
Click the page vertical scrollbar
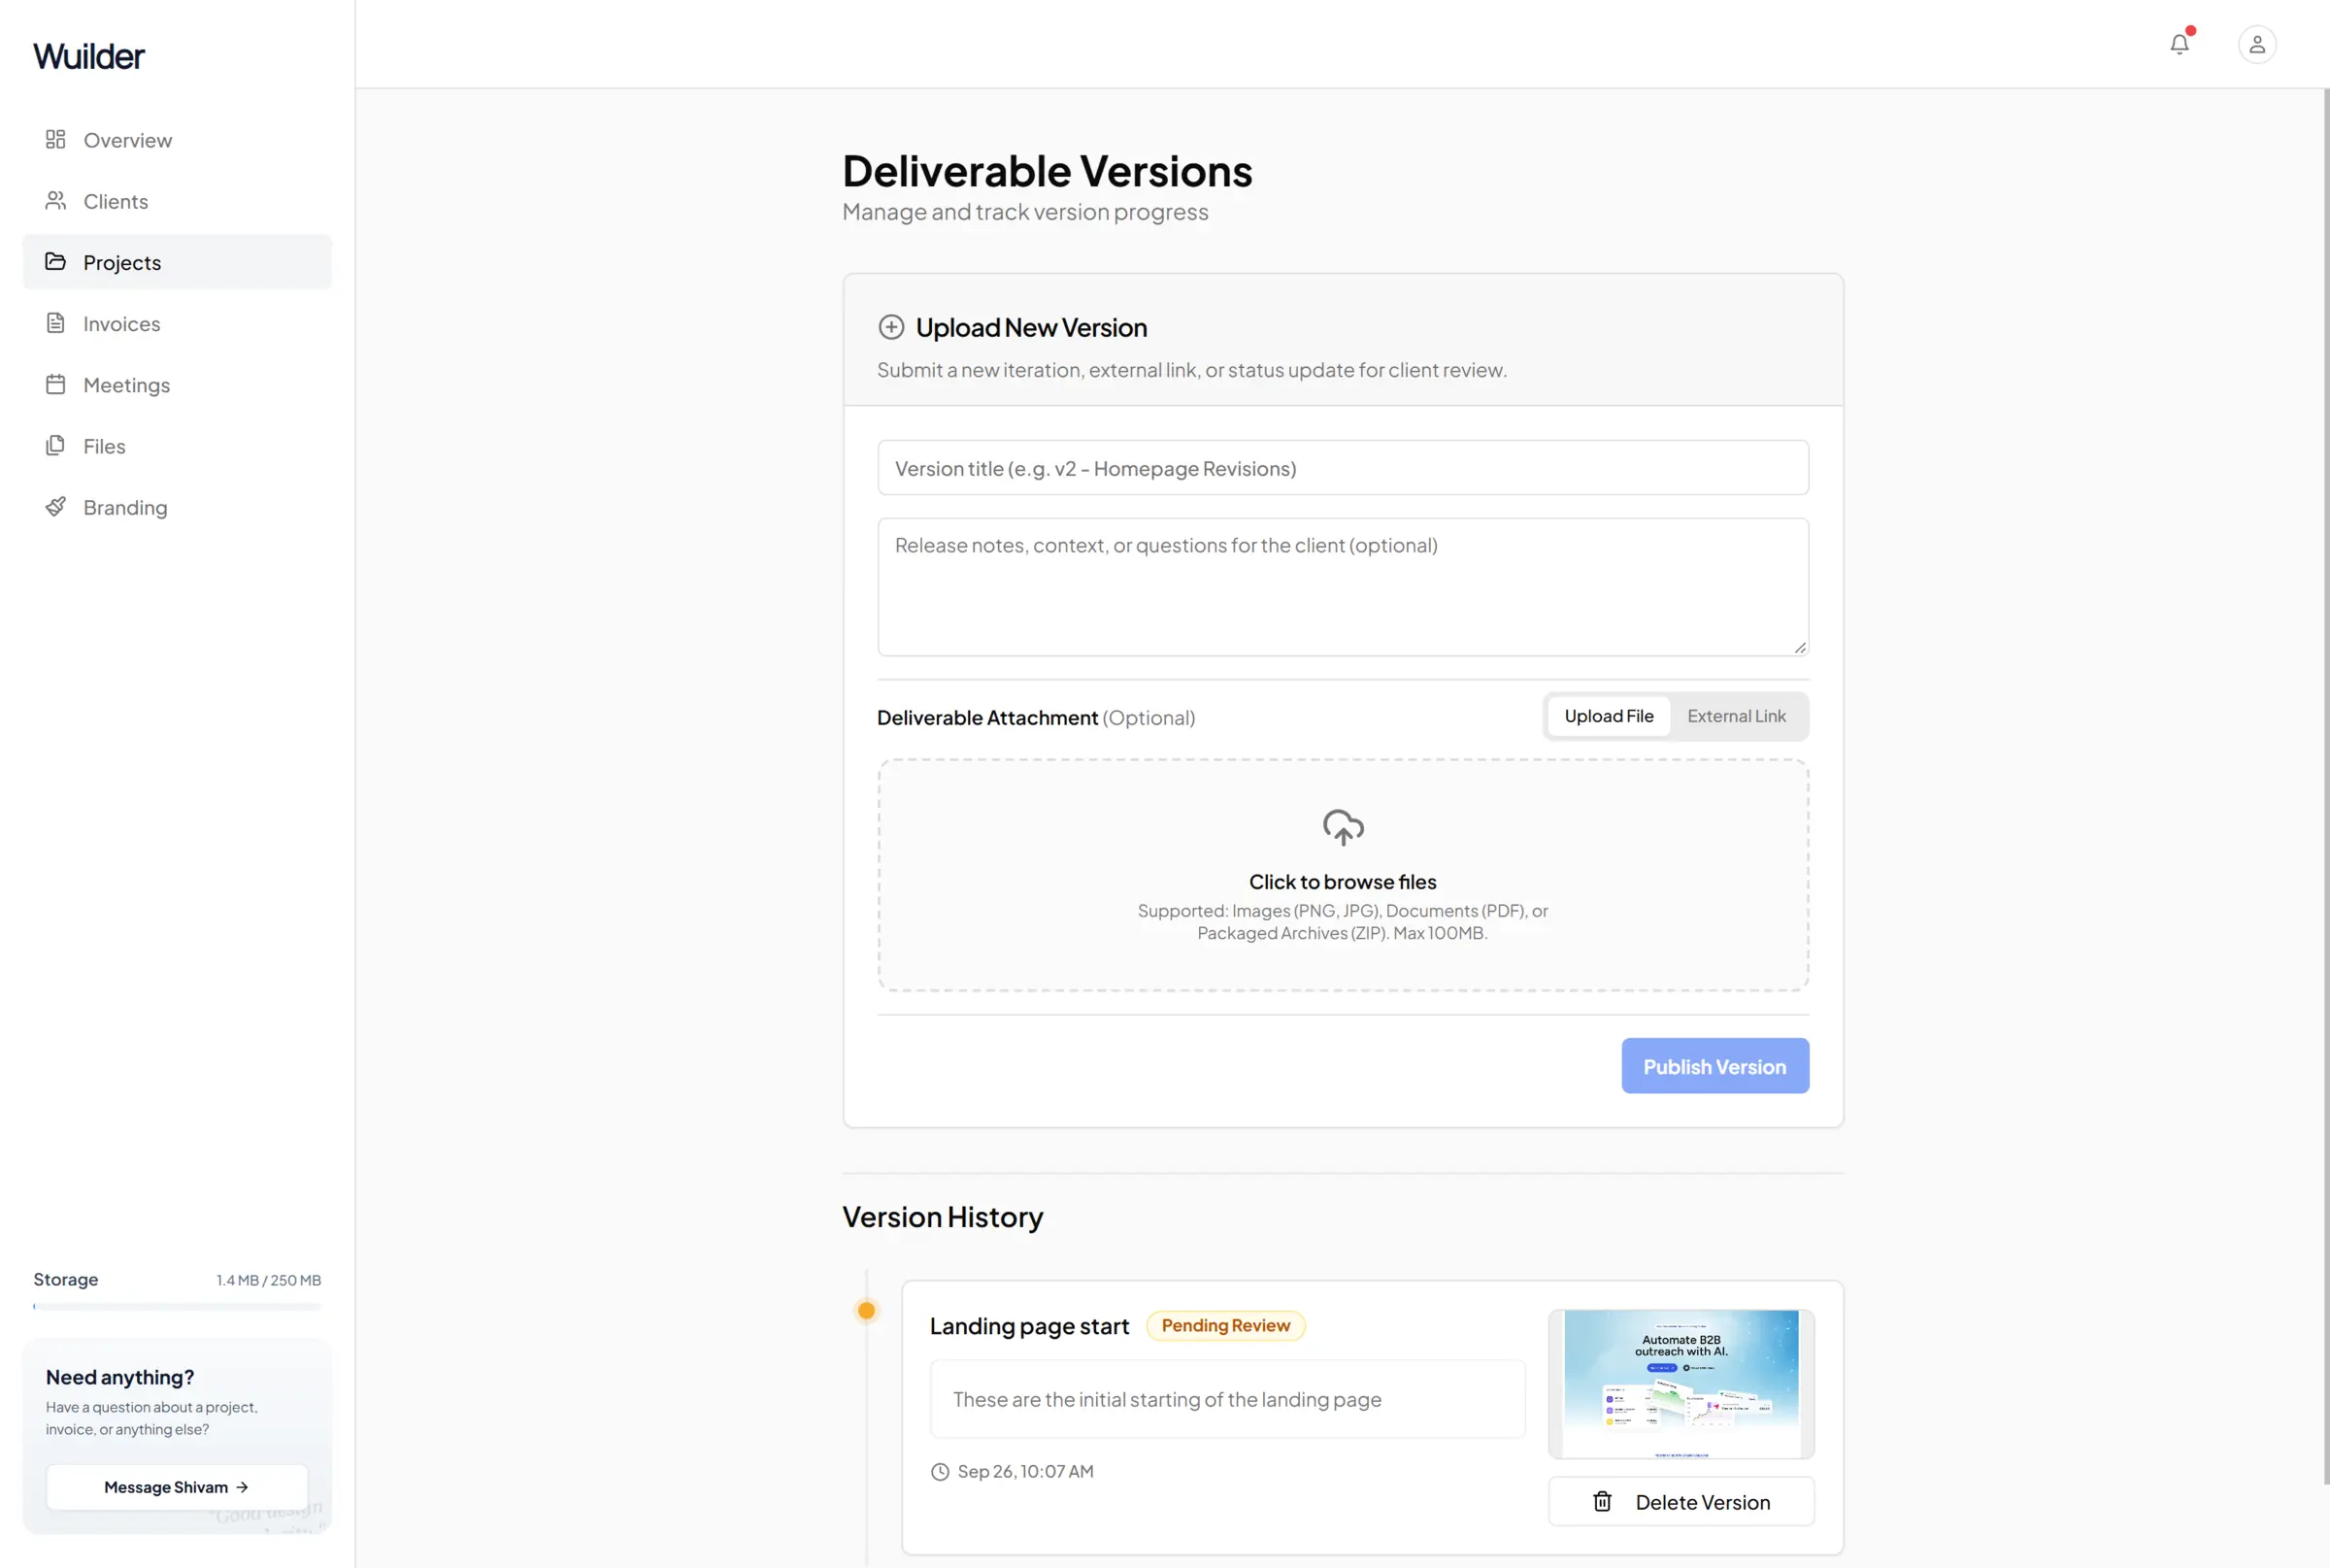click(x=2326, y=786)
